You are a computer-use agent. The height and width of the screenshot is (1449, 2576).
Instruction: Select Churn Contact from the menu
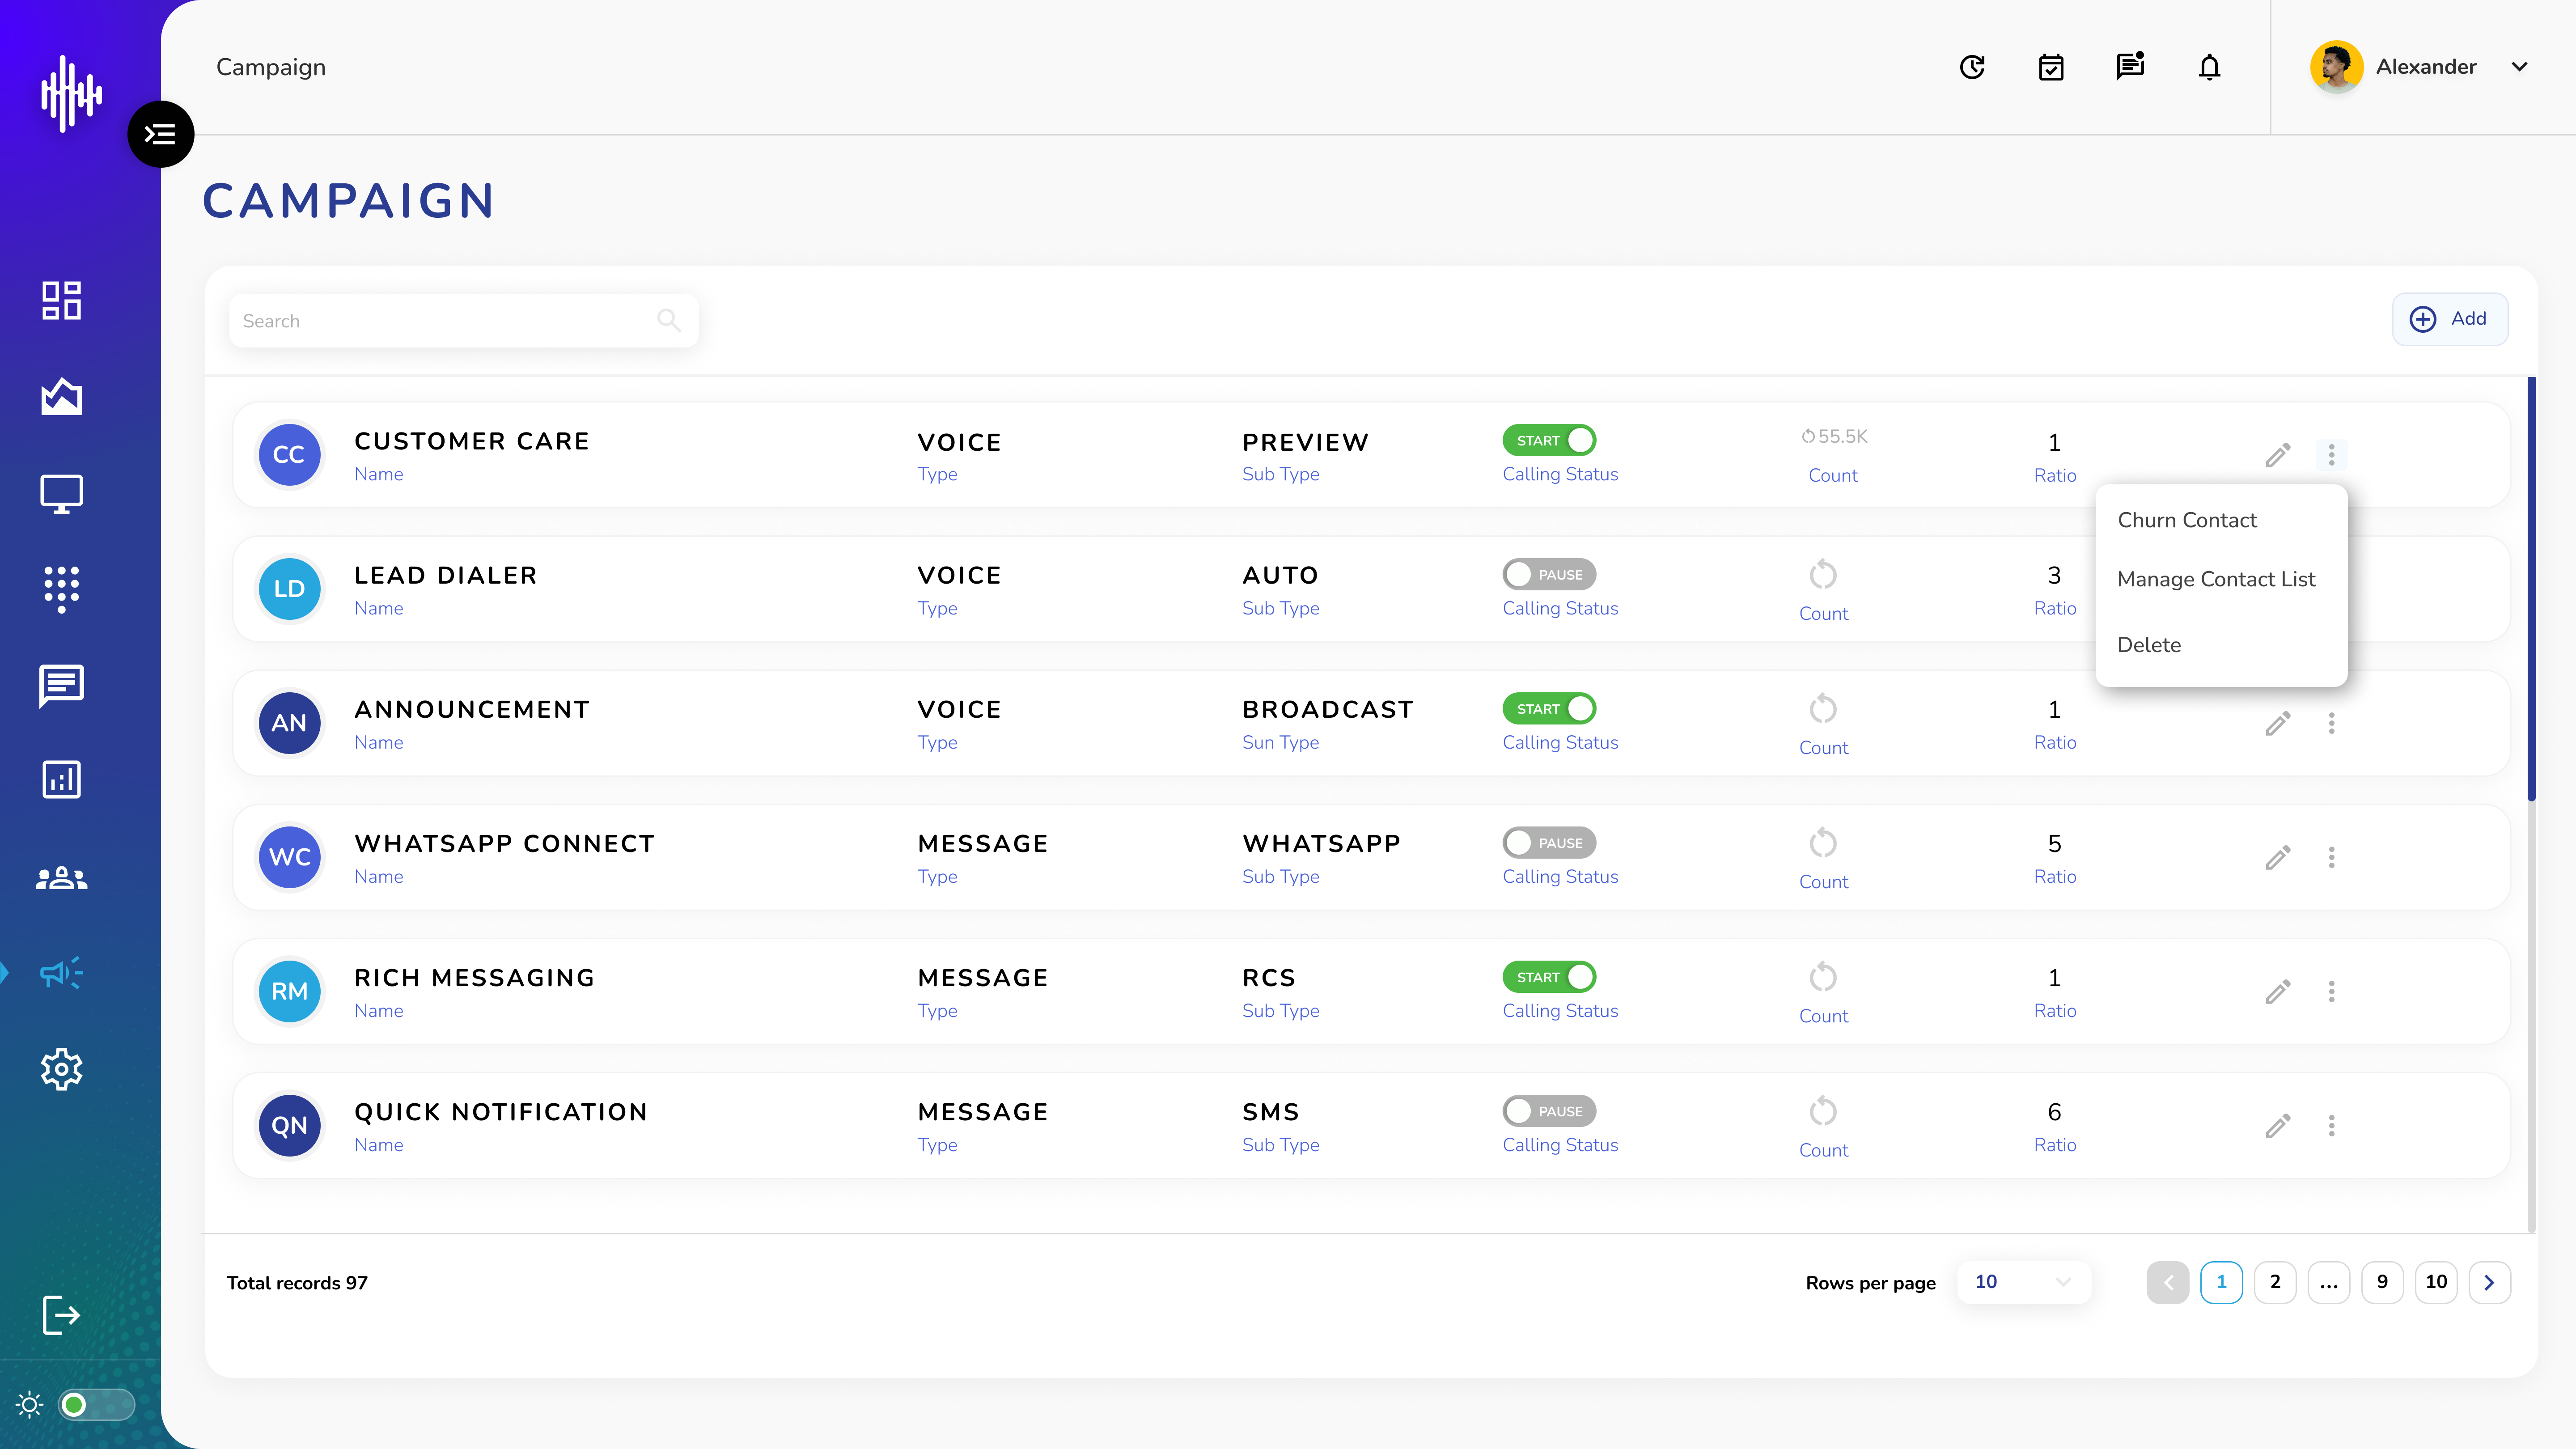pos(2187,520)
